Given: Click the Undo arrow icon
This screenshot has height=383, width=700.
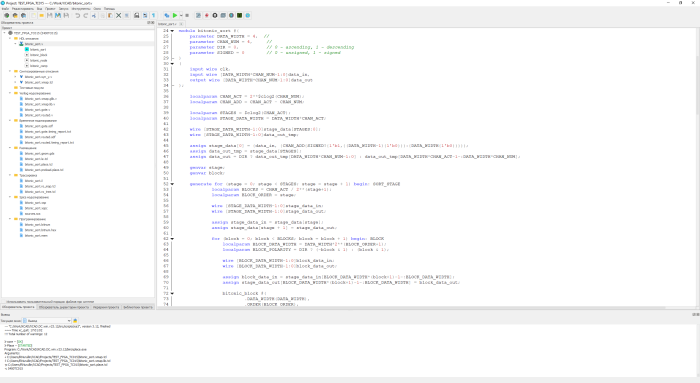Looking at the screenshot, I should [78, 15].
